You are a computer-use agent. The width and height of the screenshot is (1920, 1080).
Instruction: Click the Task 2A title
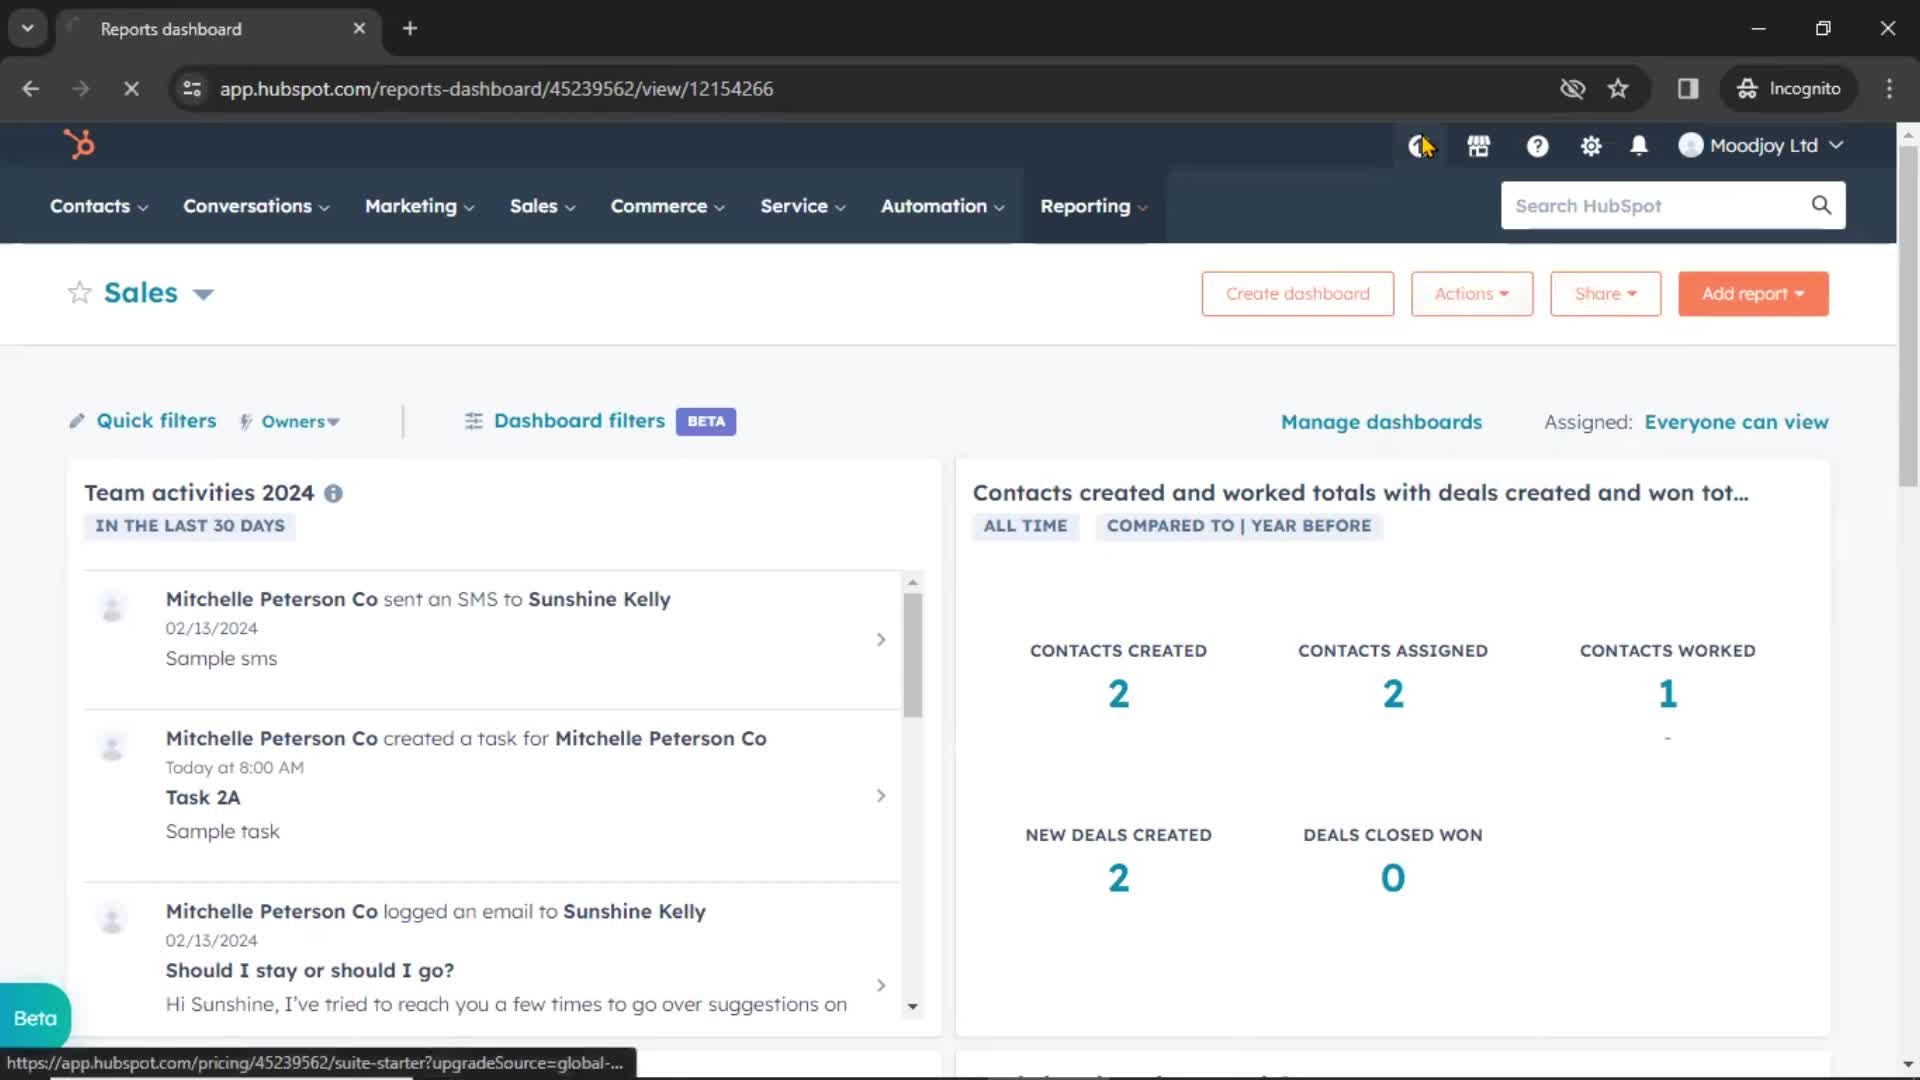(203, 797)
